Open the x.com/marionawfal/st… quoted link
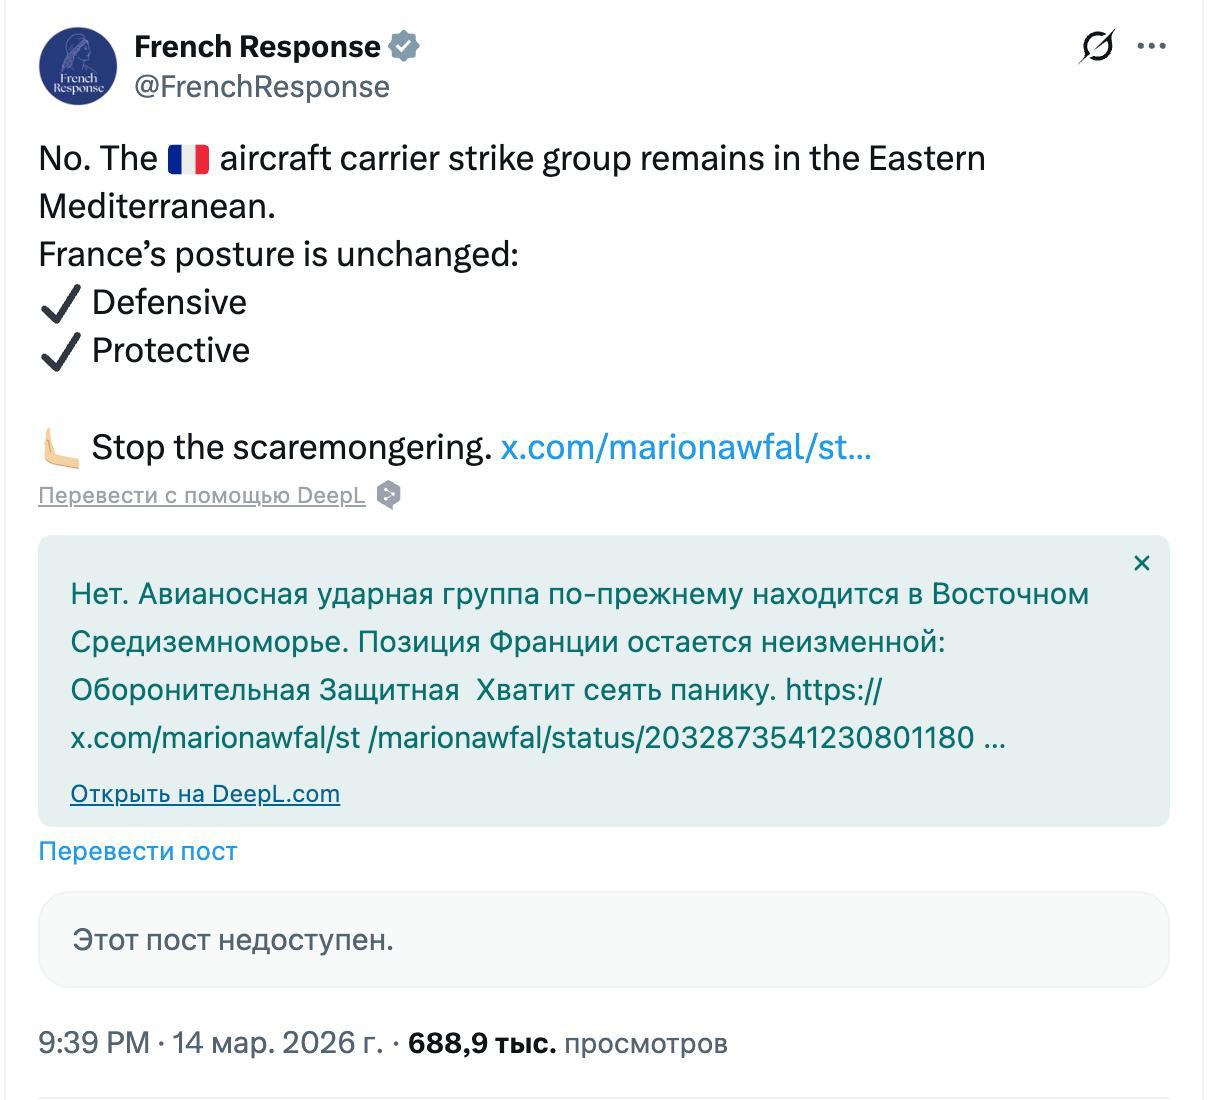 point(686,447)
